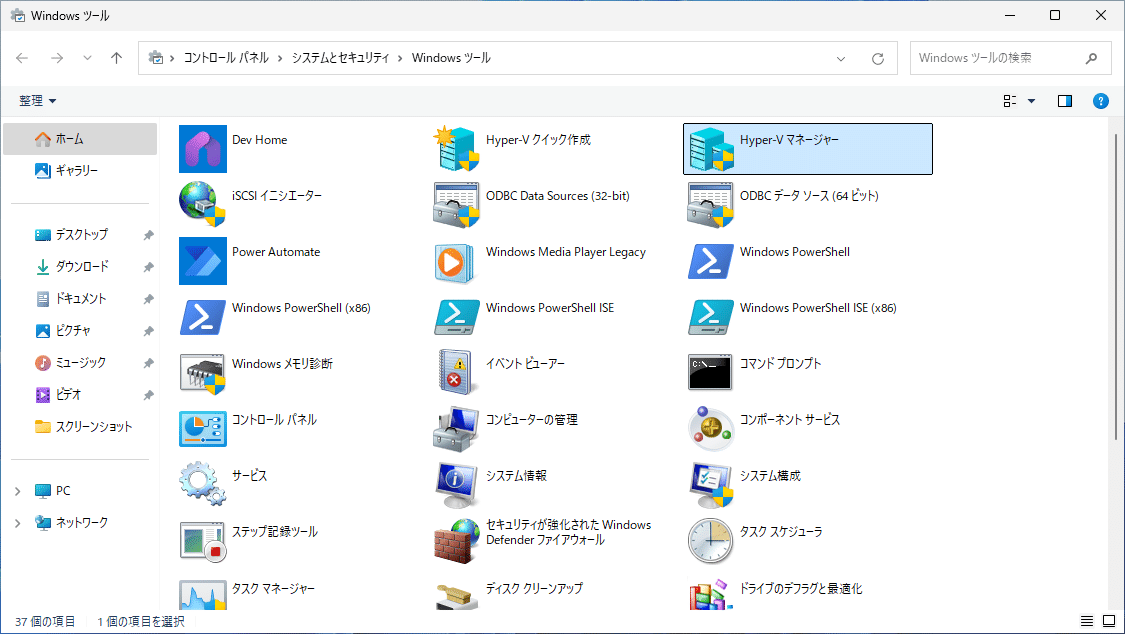
Task: Expand chevron after システムとセキュリティ in address bar
Action: tap(400, 59)
